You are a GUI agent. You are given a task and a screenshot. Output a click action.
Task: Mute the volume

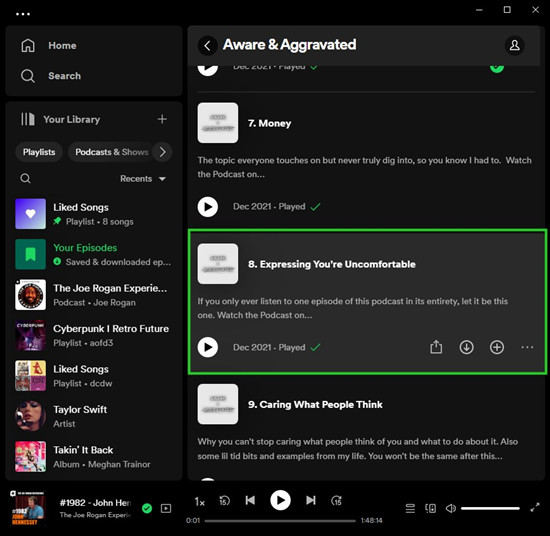coord(451,508)
